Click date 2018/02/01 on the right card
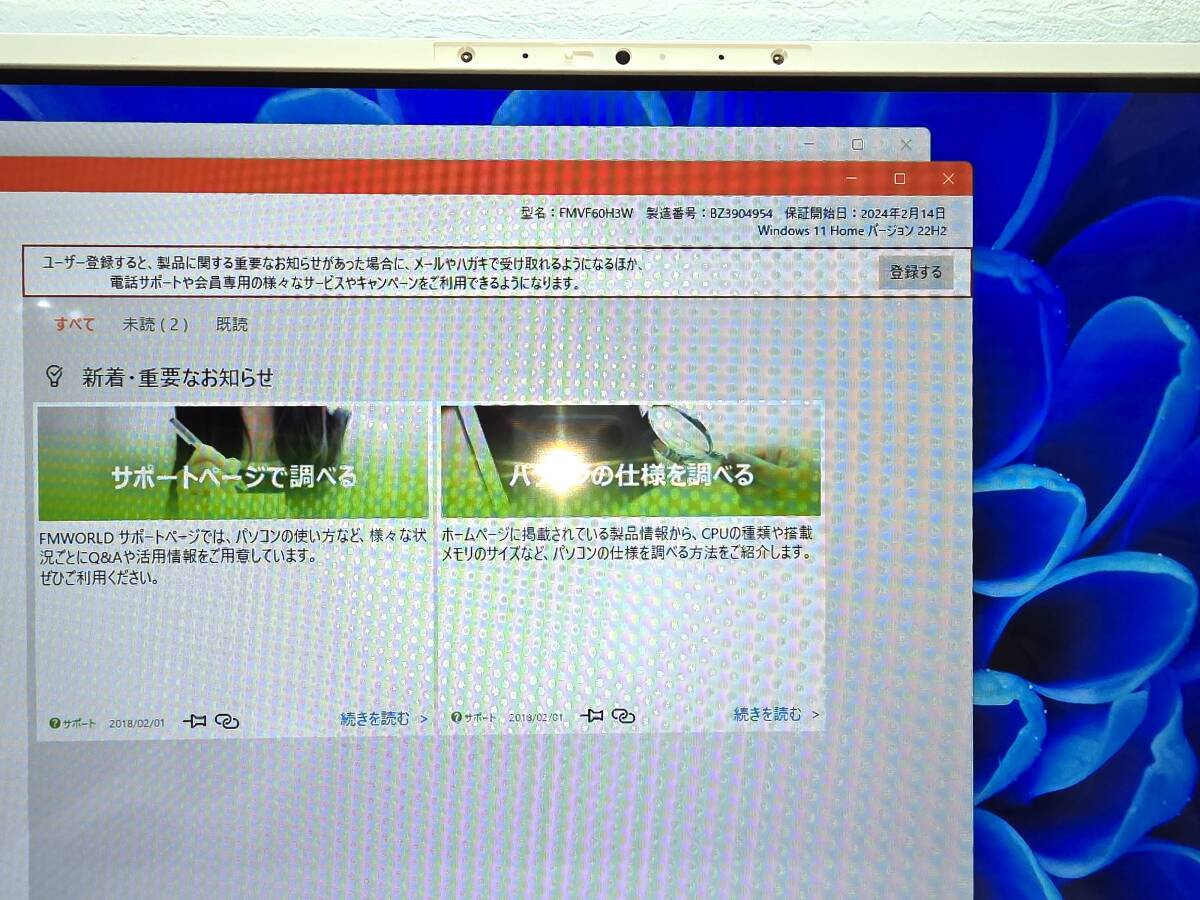The image size is (1200, 900). tap(536, 718)
